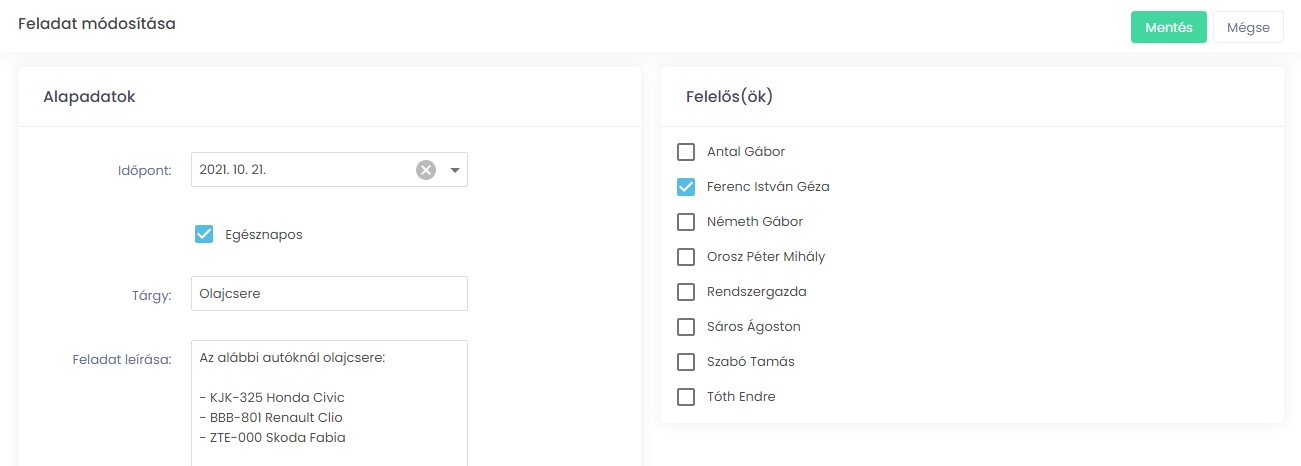The image size is (1301, 466).
Task: Click the Rendszergazda name label
Action: pyautogui.click(x=756, y=292)
